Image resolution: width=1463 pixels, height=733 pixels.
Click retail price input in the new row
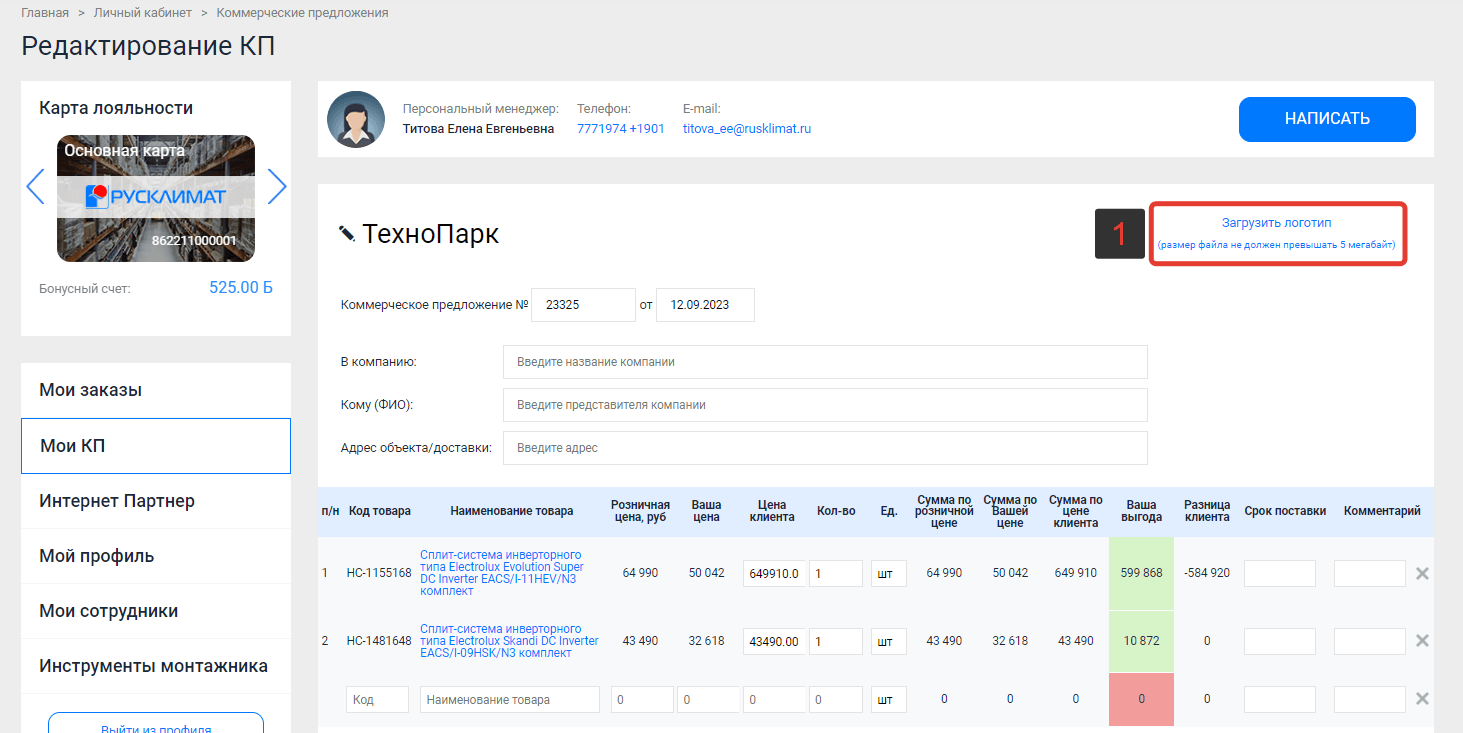click(642, 700)
